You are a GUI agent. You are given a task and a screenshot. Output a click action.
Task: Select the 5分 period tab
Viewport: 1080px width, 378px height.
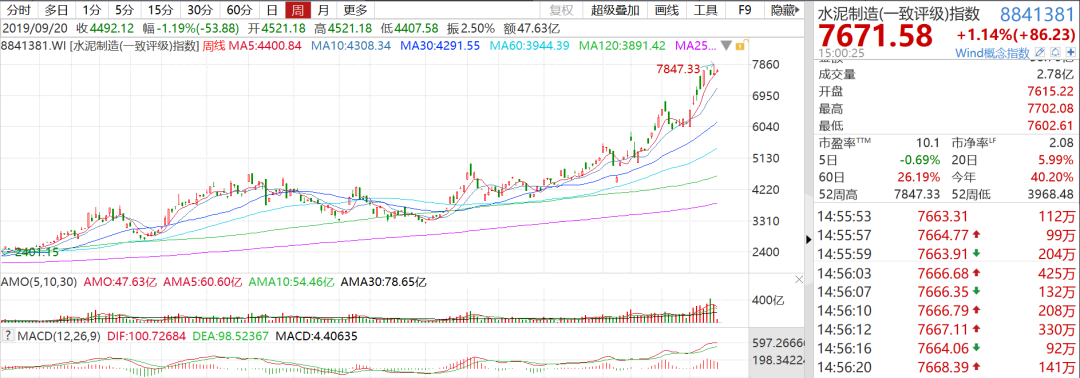[x=125, y=10]
